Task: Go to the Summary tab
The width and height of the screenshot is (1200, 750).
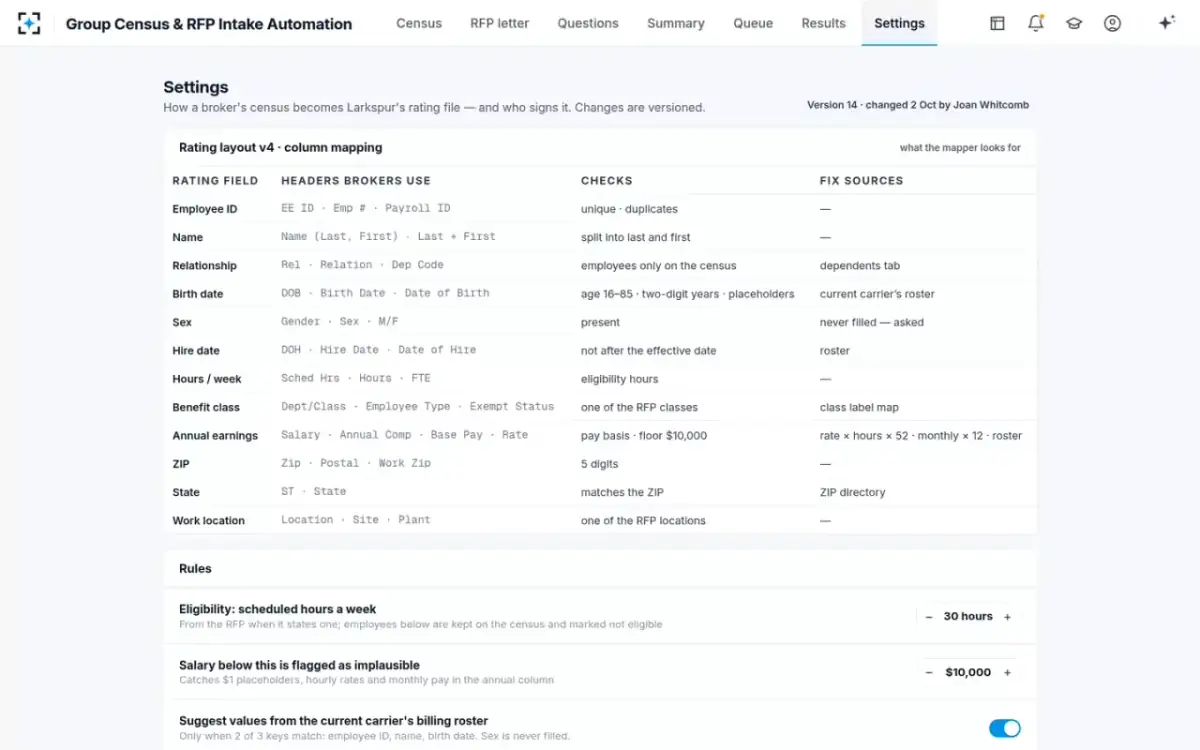Action: (676, 23)
